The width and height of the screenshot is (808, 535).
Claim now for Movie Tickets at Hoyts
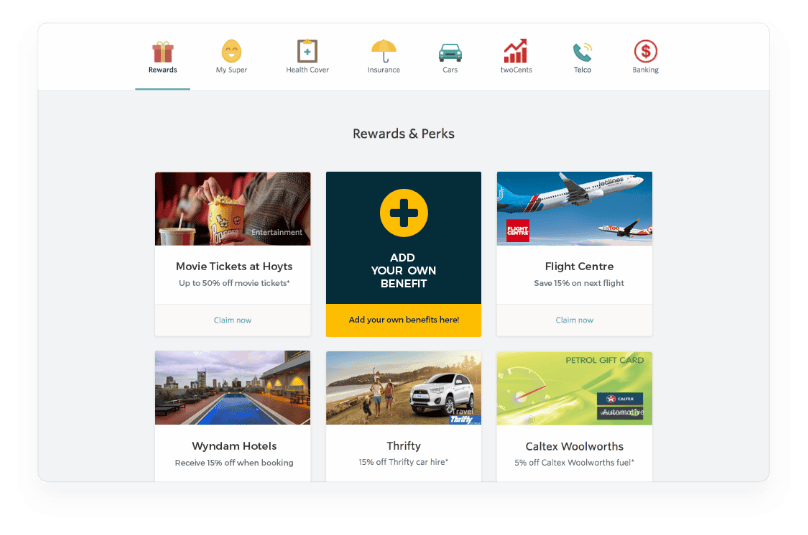click(232, 320)
